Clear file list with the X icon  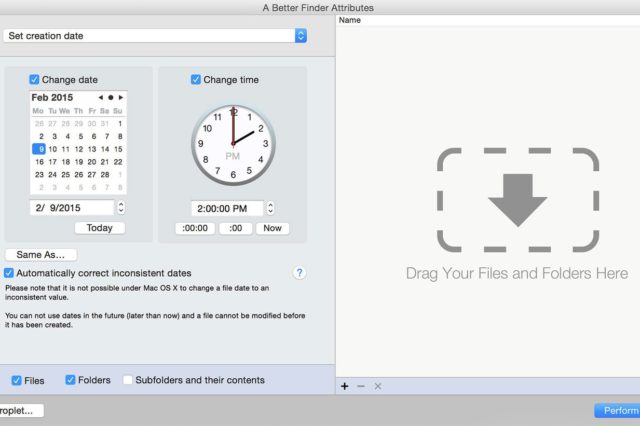378,386
